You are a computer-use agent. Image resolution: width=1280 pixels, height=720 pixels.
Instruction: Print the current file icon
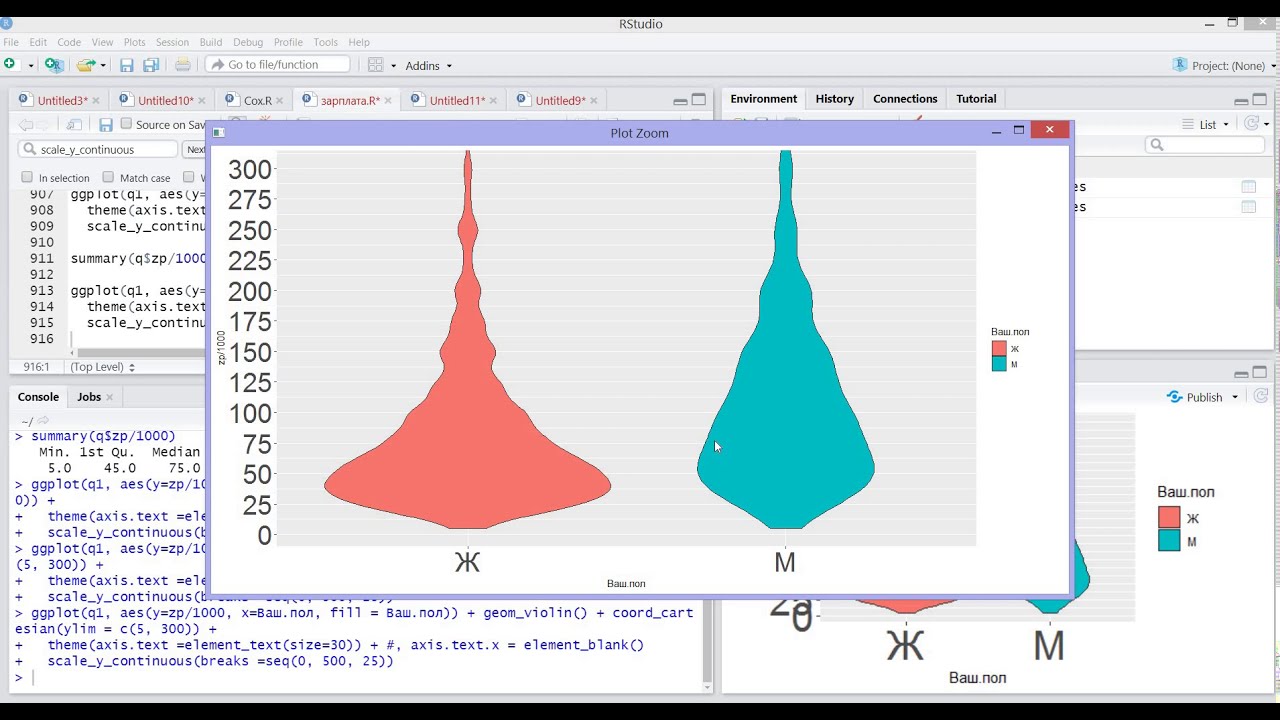(x=183, y=65)
